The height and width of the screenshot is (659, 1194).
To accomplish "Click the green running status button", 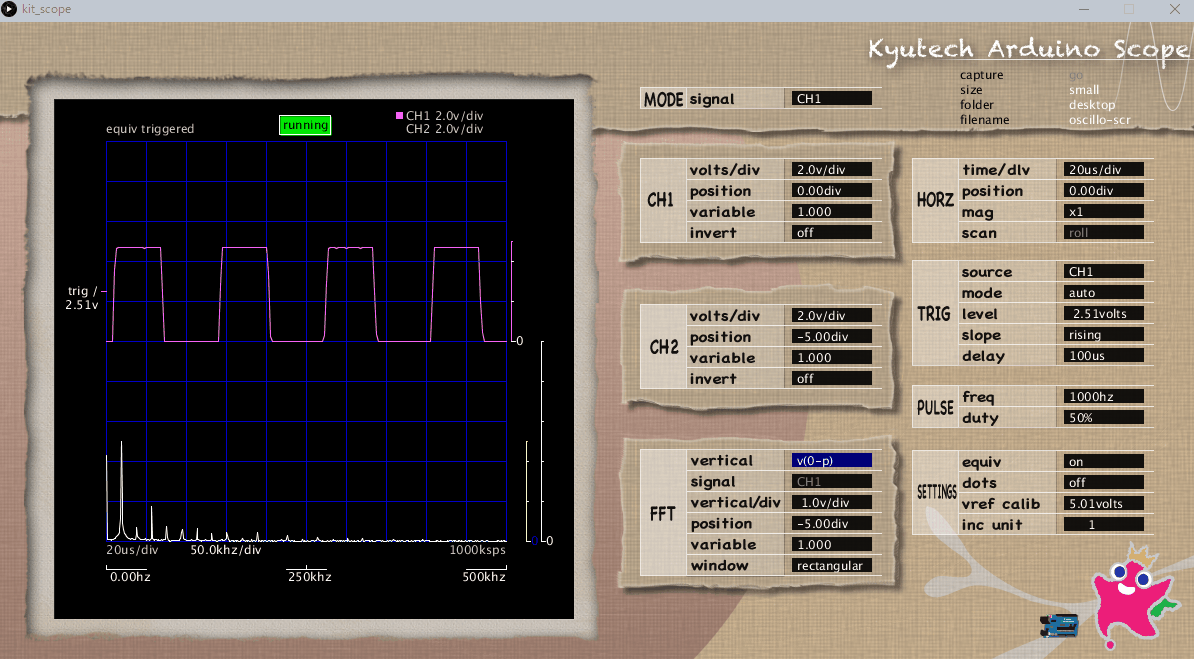I will (305, 125).
